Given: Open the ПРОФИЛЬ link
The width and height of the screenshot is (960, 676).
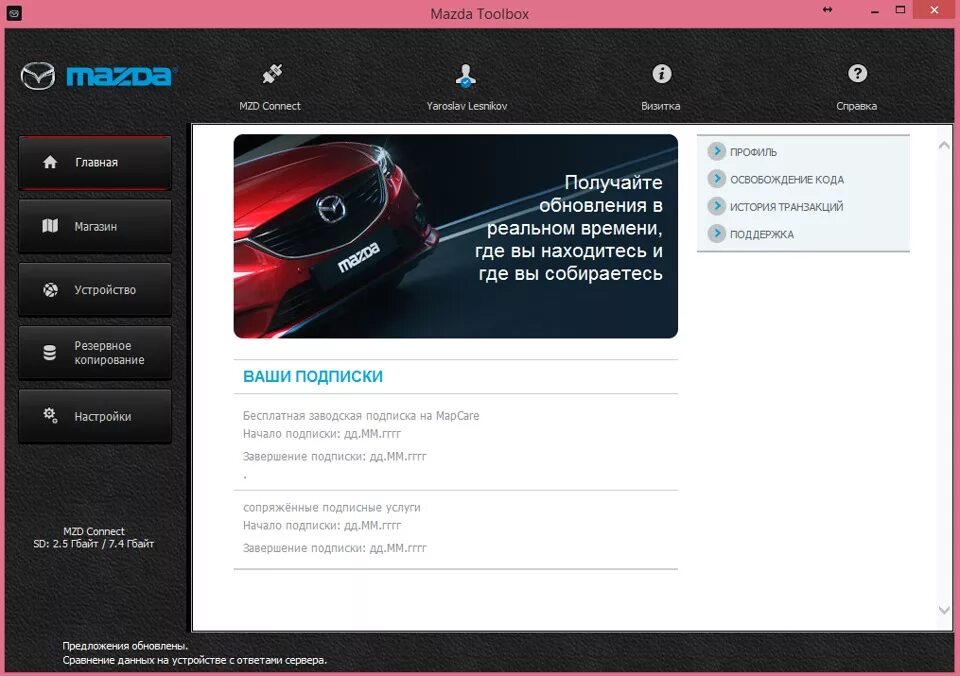Looking at the screenshot, I should click(x=753, y=152).
